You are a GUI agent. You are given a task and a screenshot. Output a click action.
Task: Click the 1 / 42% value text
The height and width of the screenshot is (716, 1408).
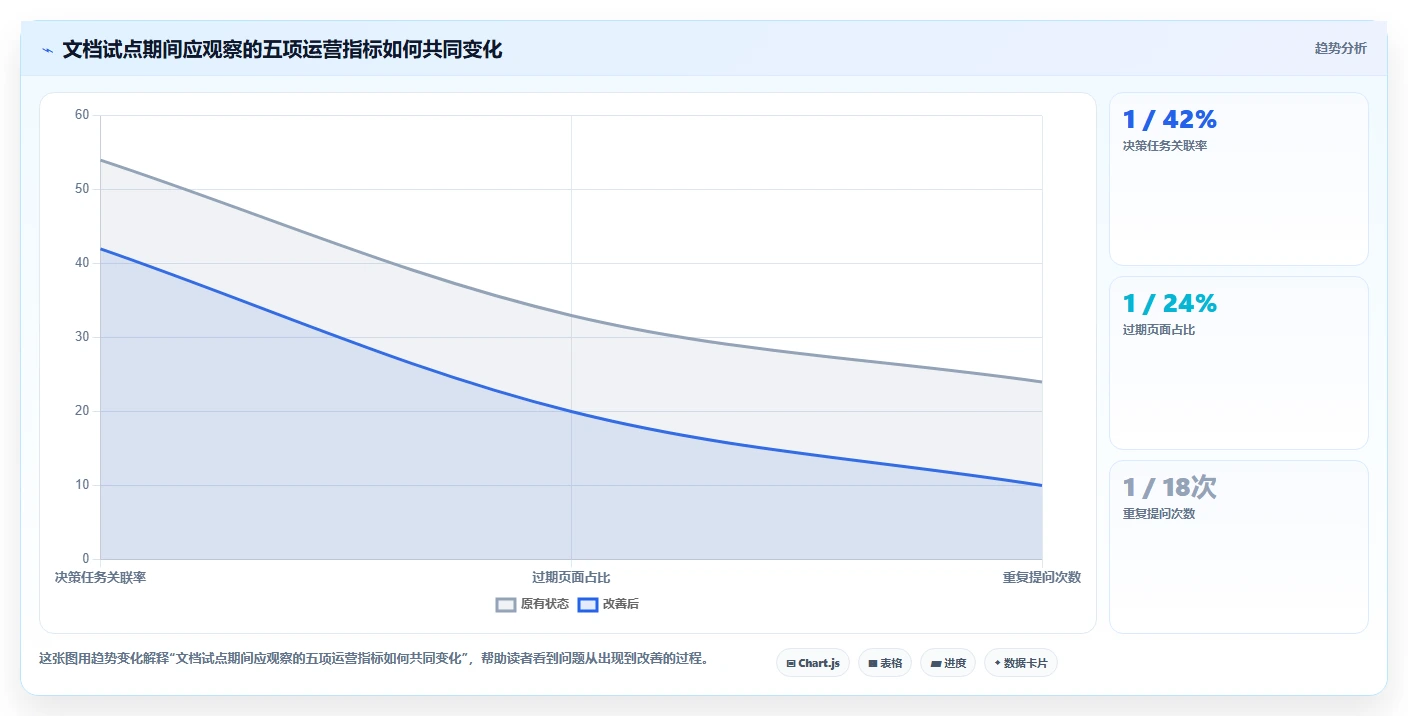pyautogui.click(x=1170, y=120)
